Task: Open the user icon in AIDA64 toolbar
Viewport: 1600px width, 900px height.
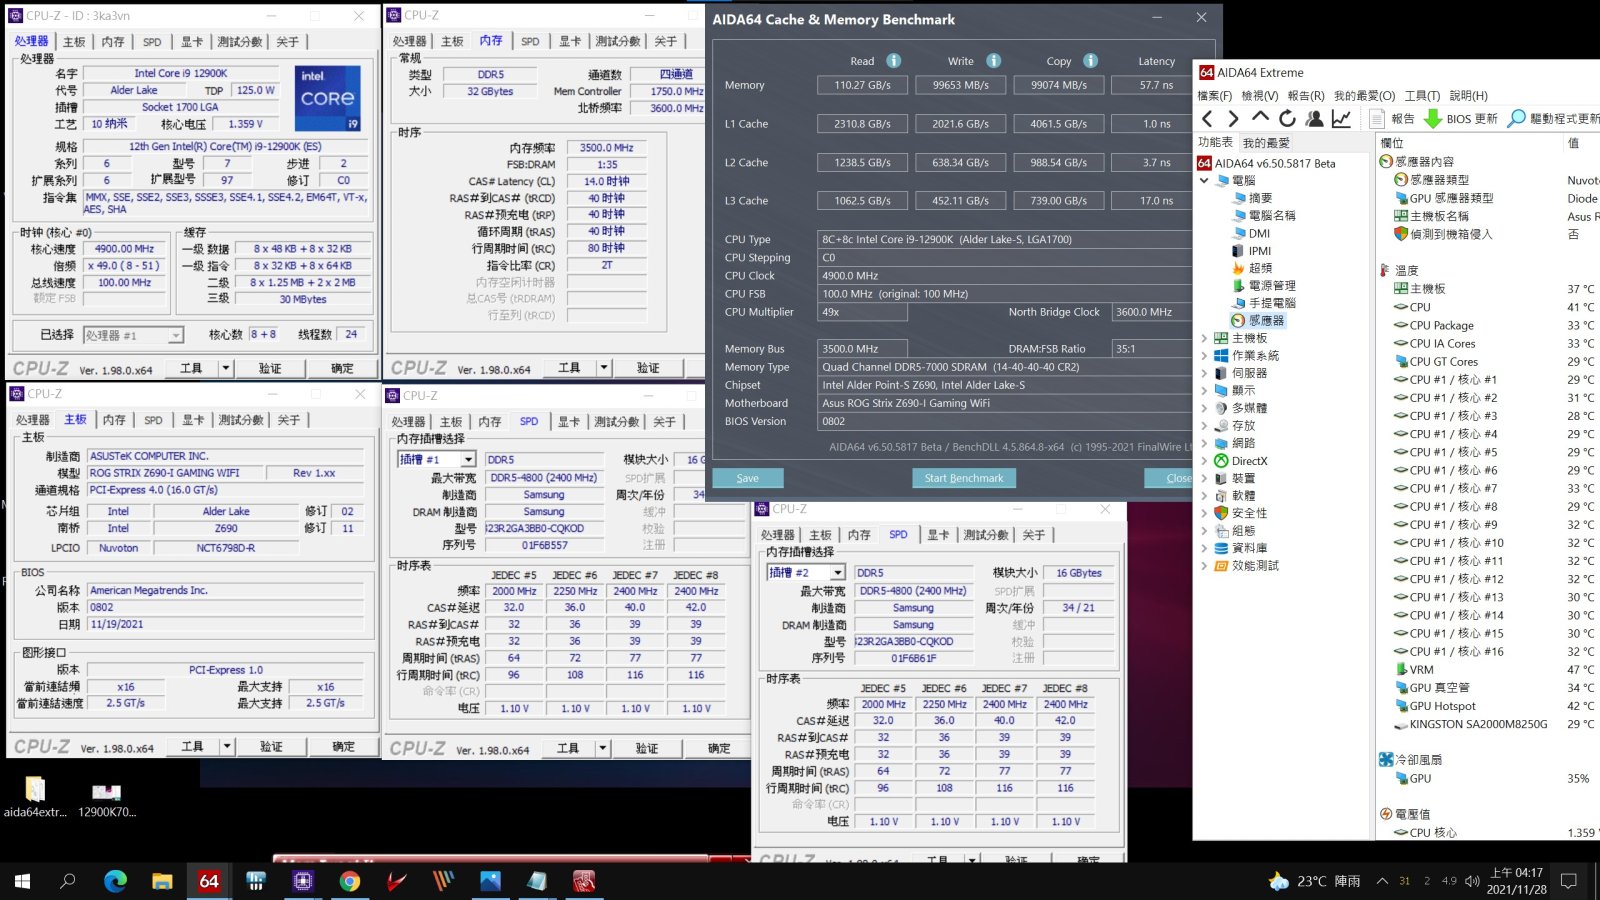Action: 1314,119
